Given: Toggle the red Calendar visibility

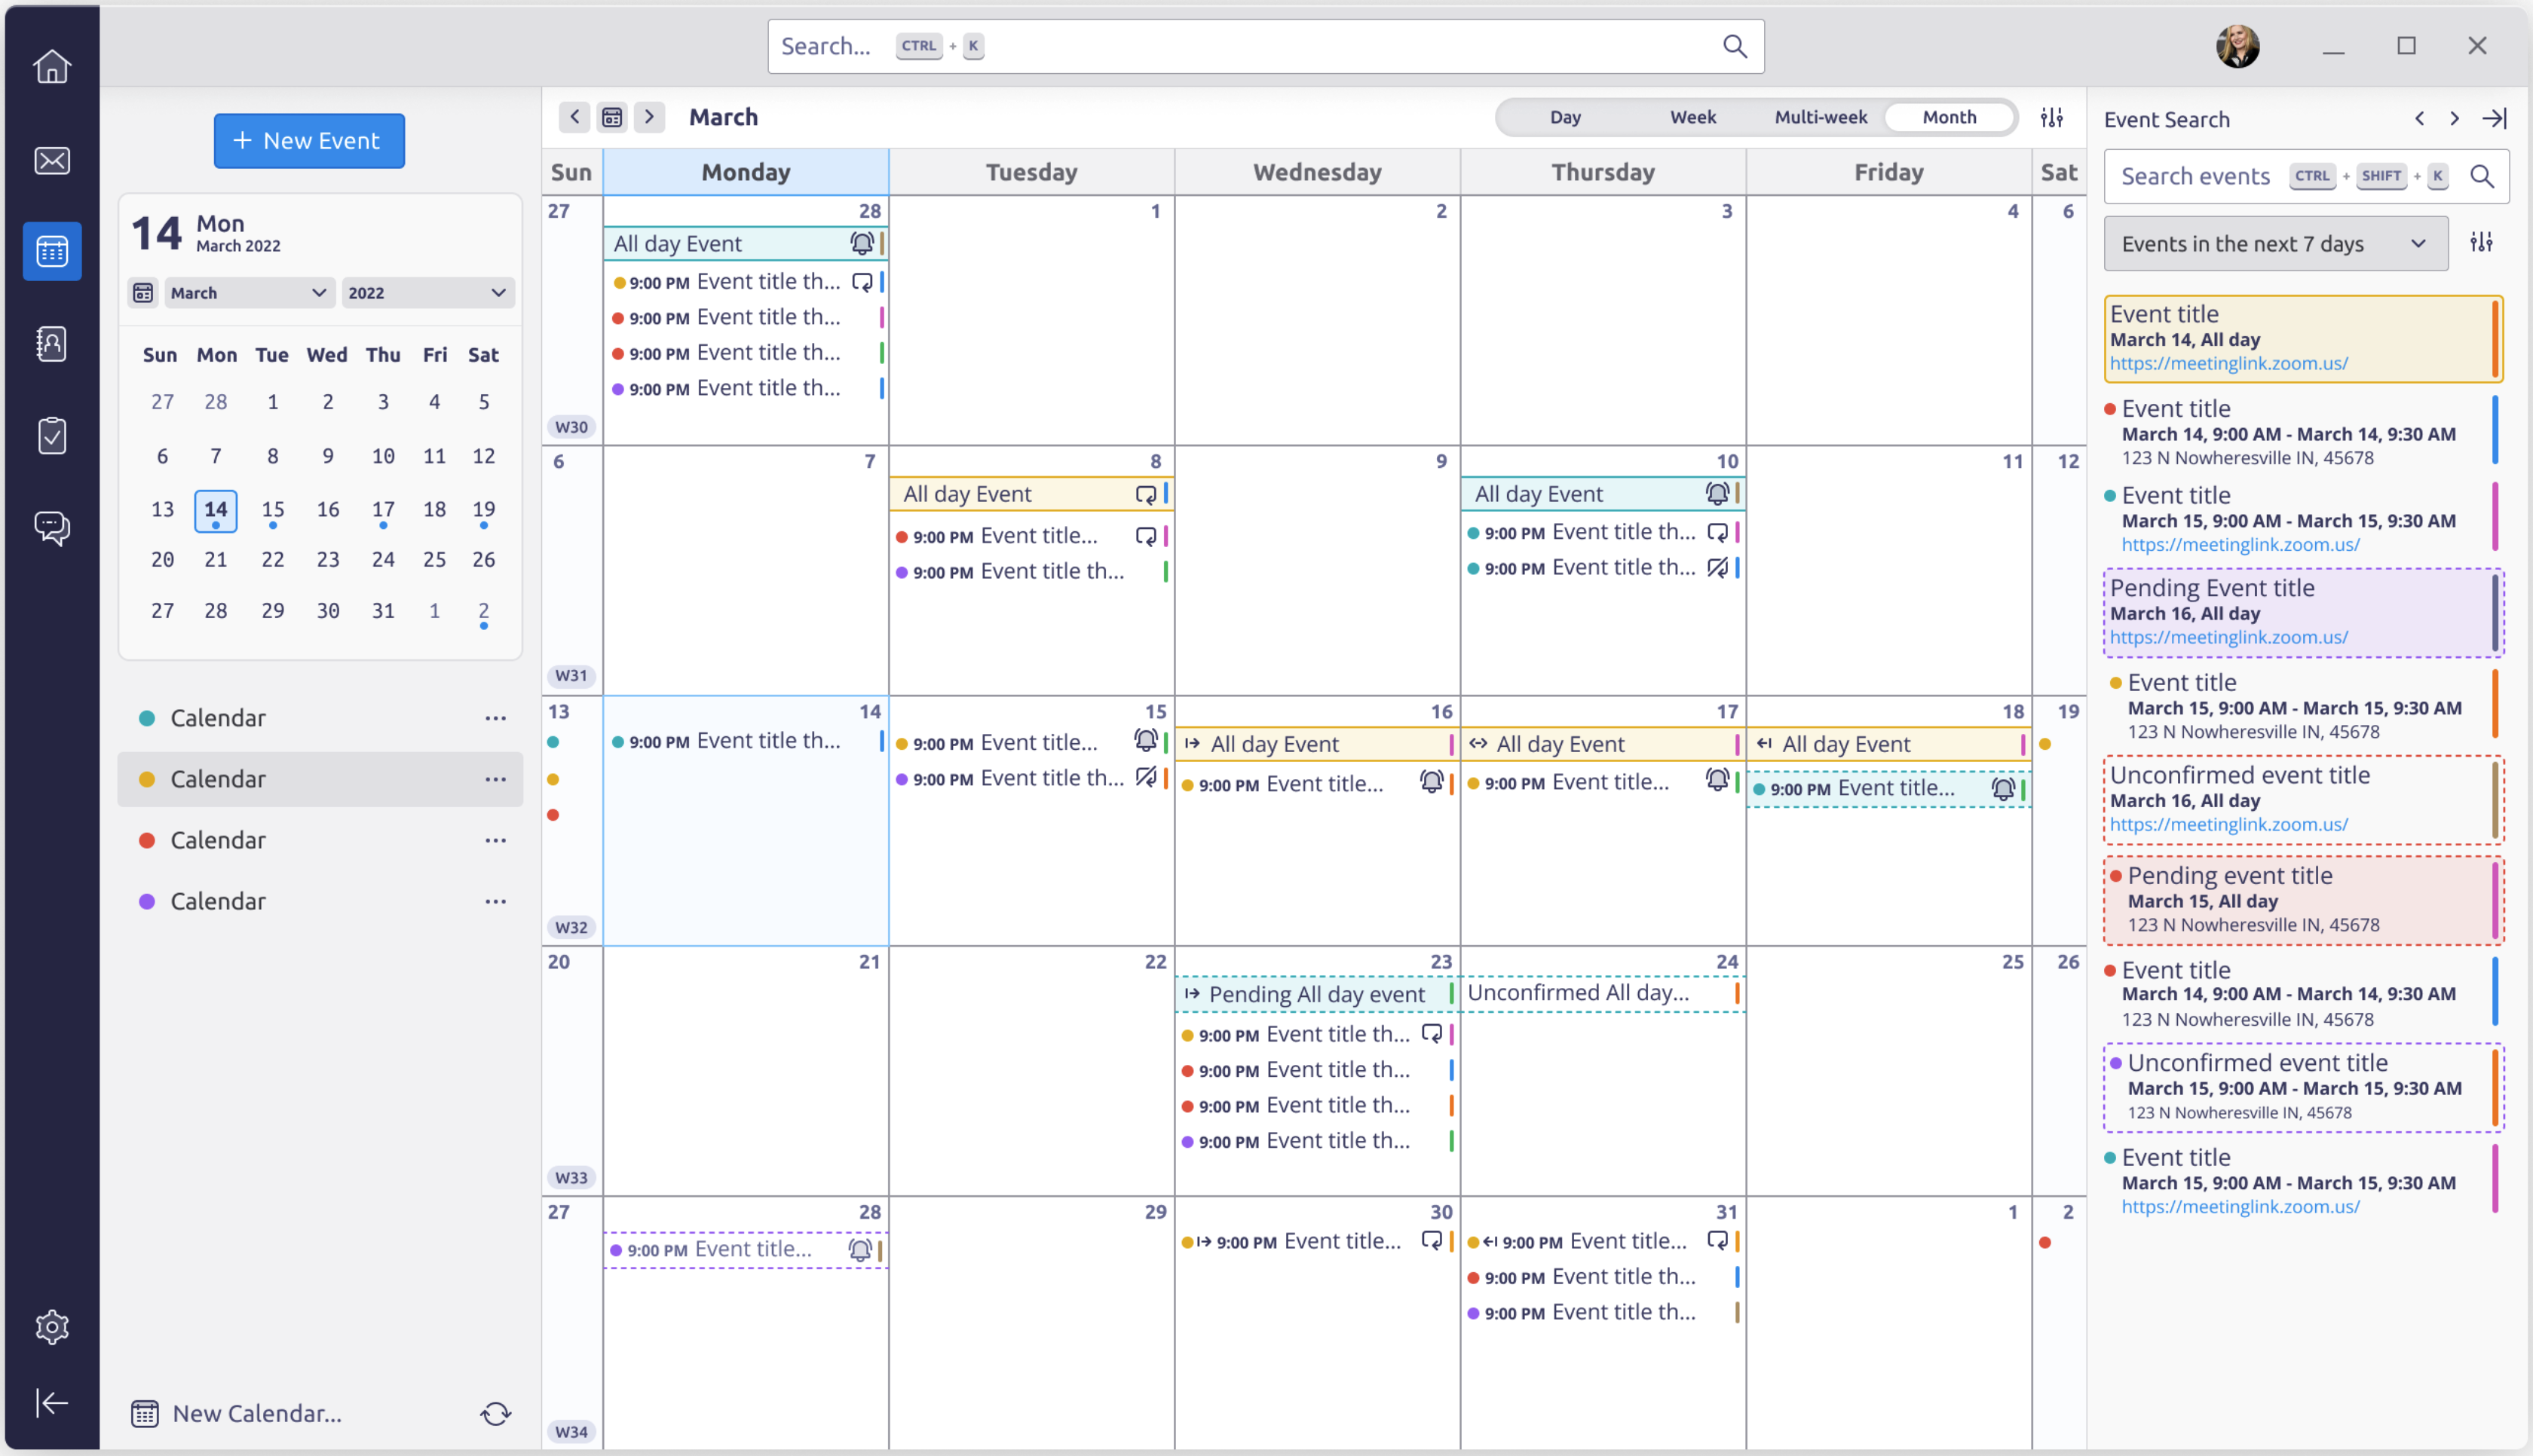Looking at the screenshot, I should [x=146, y=840].
